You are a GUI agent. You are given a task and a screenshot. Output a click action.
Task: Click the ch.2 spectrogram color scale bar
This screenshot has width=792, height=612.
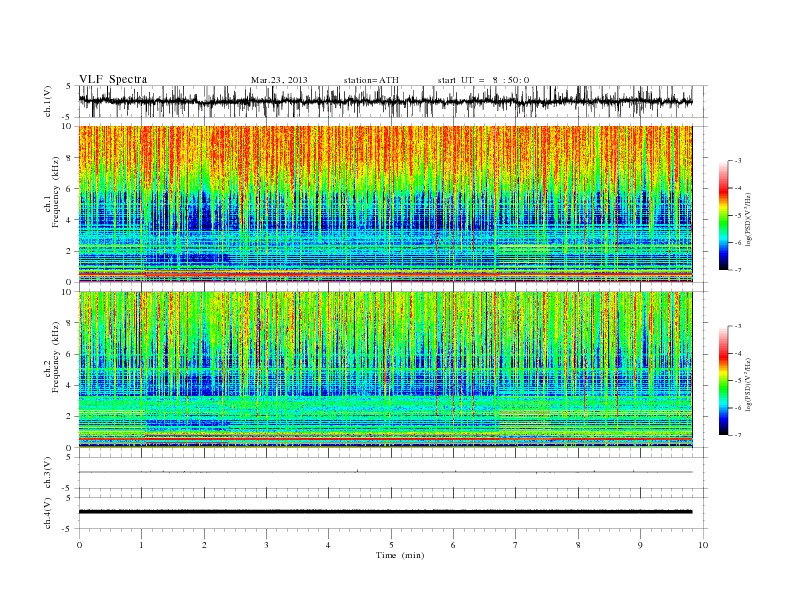724,380
